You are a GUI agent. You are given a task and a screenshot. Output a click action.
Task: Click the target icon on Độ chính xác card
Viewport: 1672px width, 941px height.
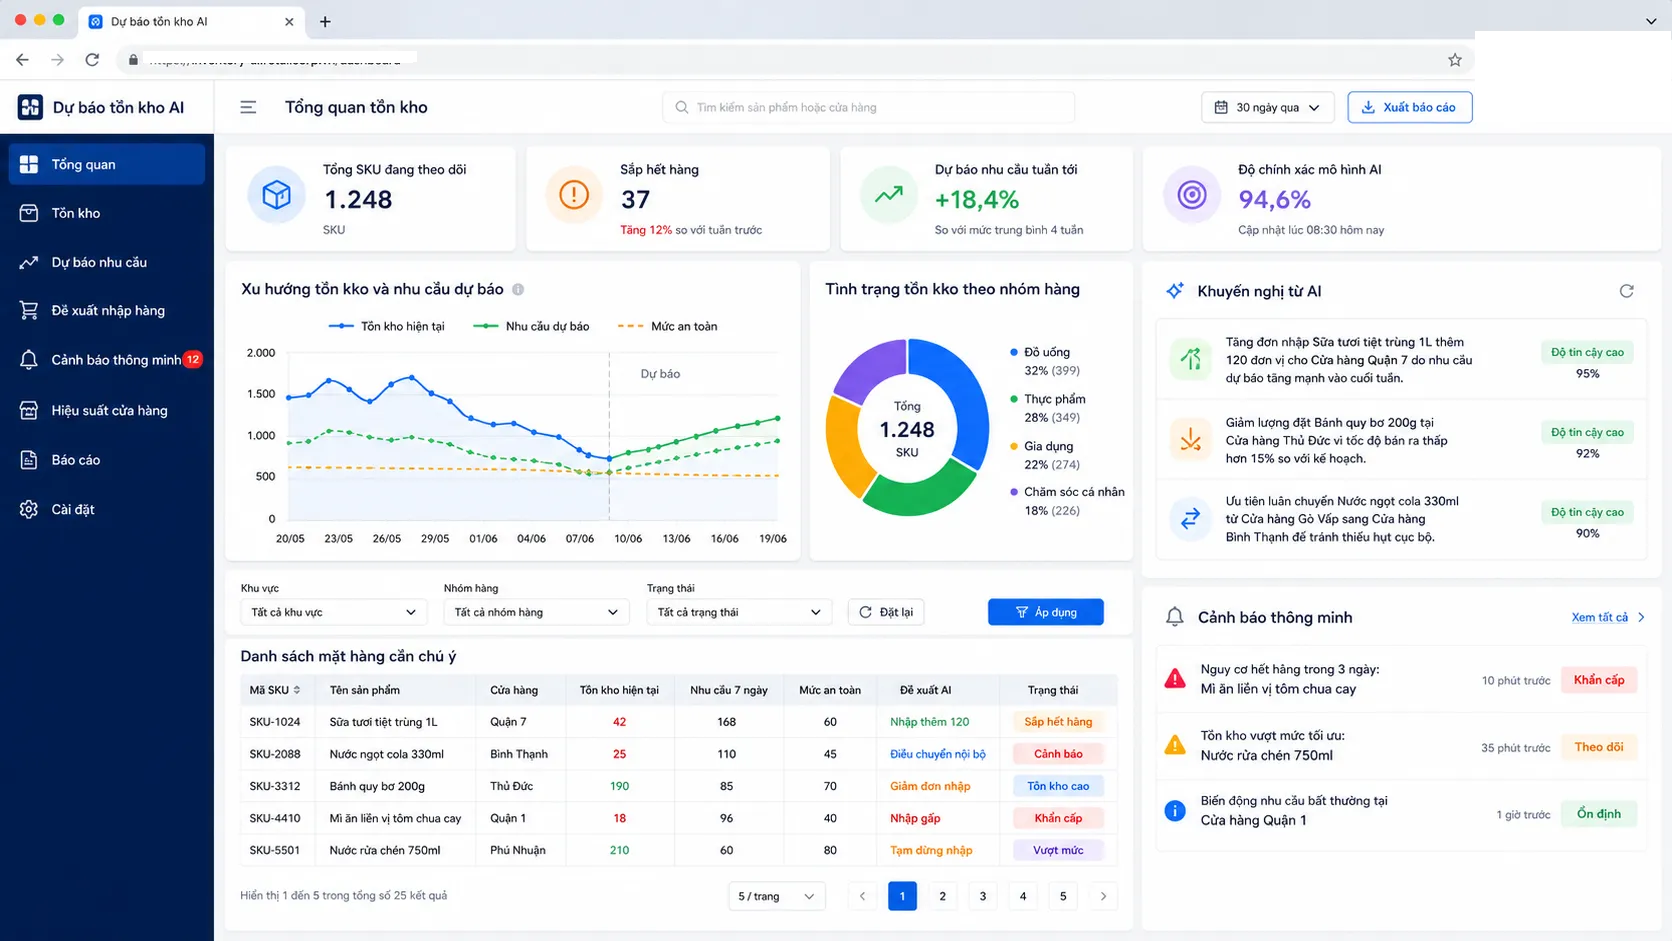point(1192,195)
